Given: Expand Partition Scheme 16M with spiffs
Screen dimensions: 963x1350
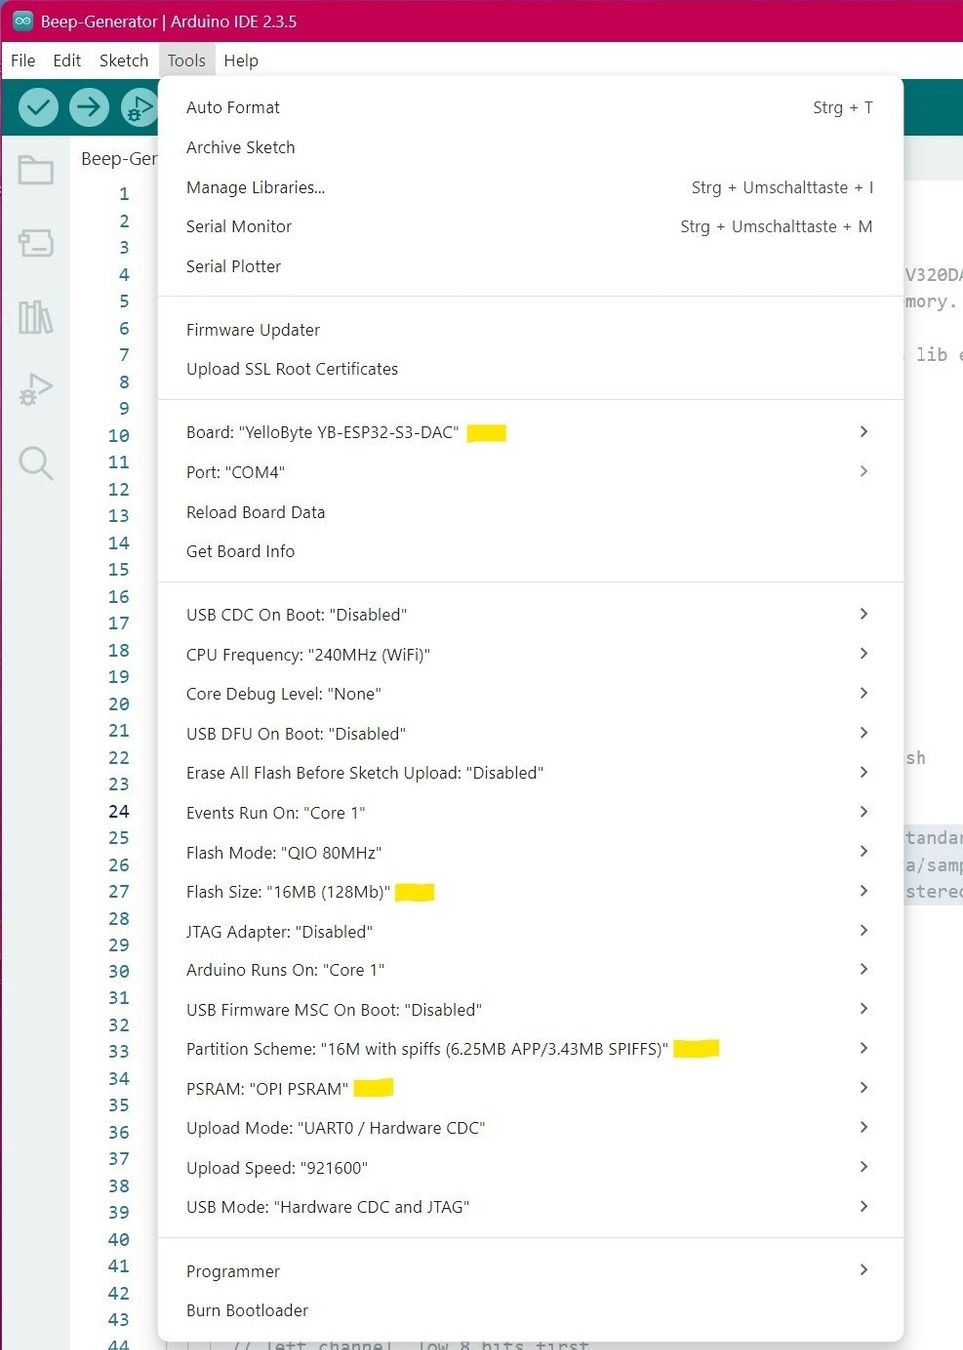Looking at the screenshot, I should pyautogui.click(x=530, y=1049).
